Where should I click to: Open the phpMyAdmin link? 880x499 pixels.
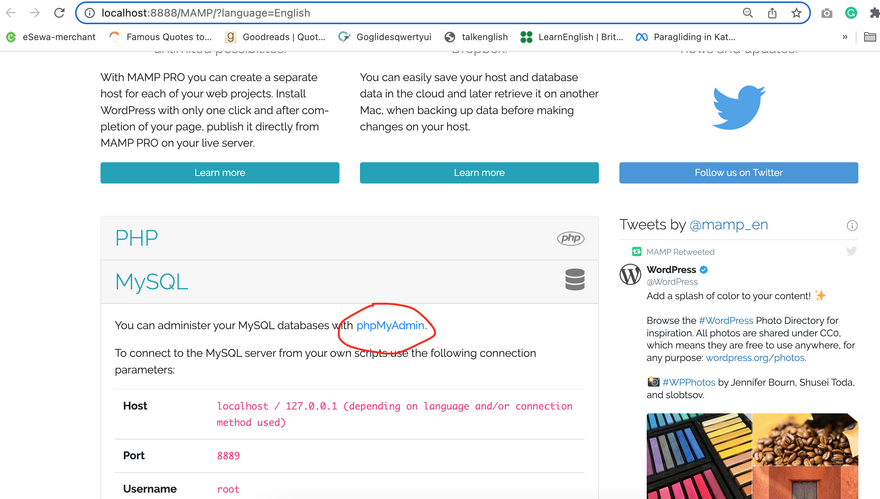[391, 325]
